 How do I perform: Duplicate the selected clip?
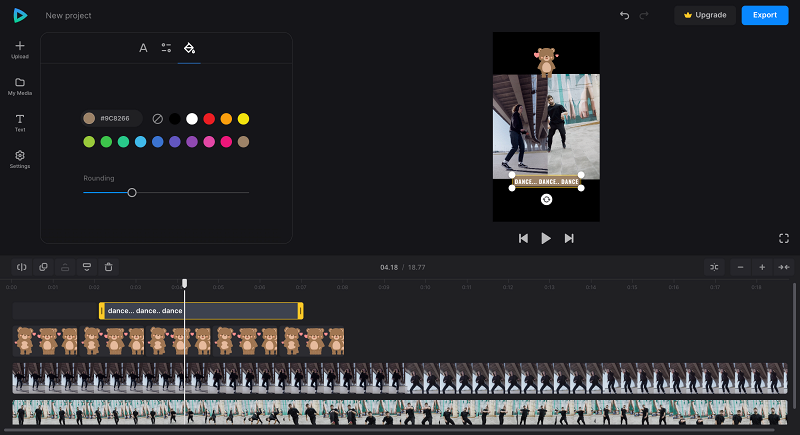point(43,267)
